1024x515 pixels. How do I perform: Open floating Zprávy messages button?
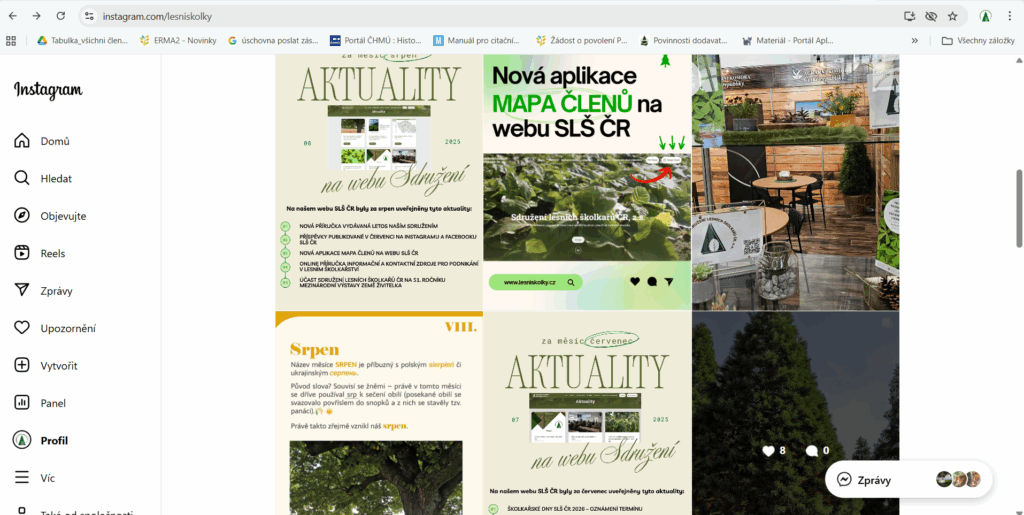[x=908, y=479]
